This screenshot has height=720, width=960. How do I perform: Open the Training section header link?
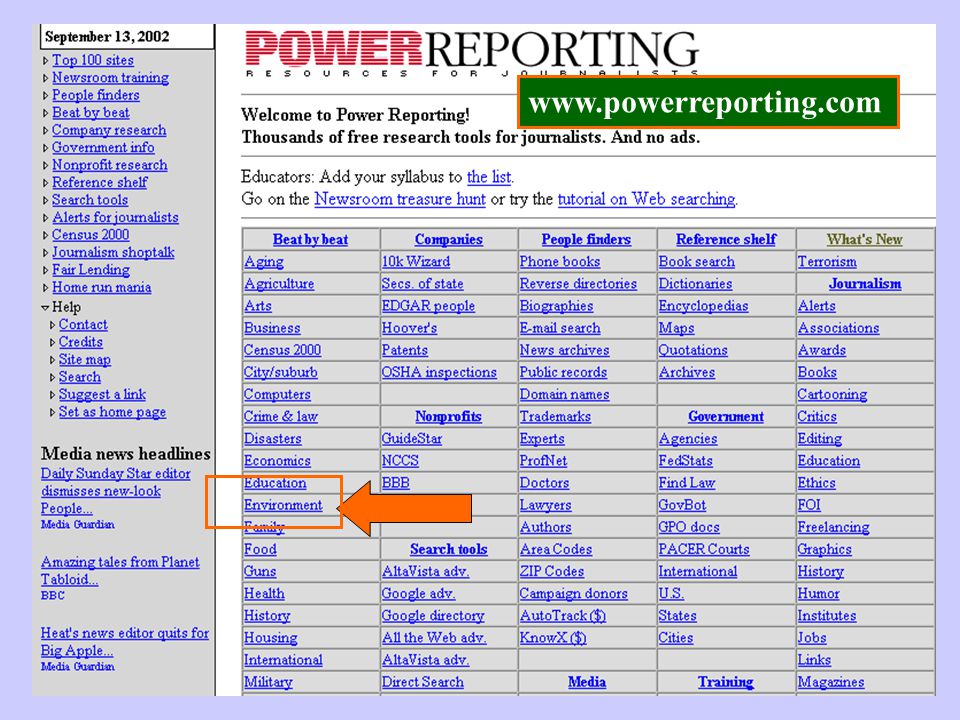pos(726,682)
